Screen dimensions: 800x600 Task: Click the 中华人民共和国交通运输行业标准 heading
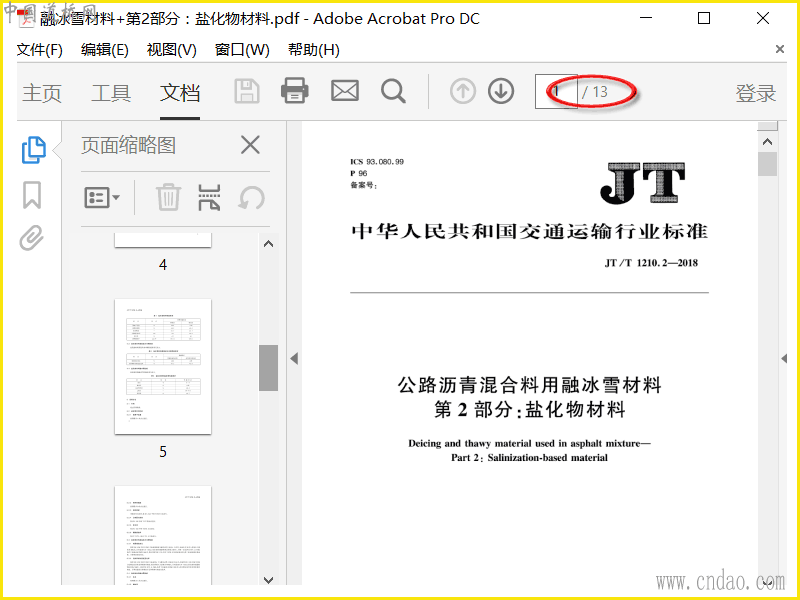(x=530, y=232)
